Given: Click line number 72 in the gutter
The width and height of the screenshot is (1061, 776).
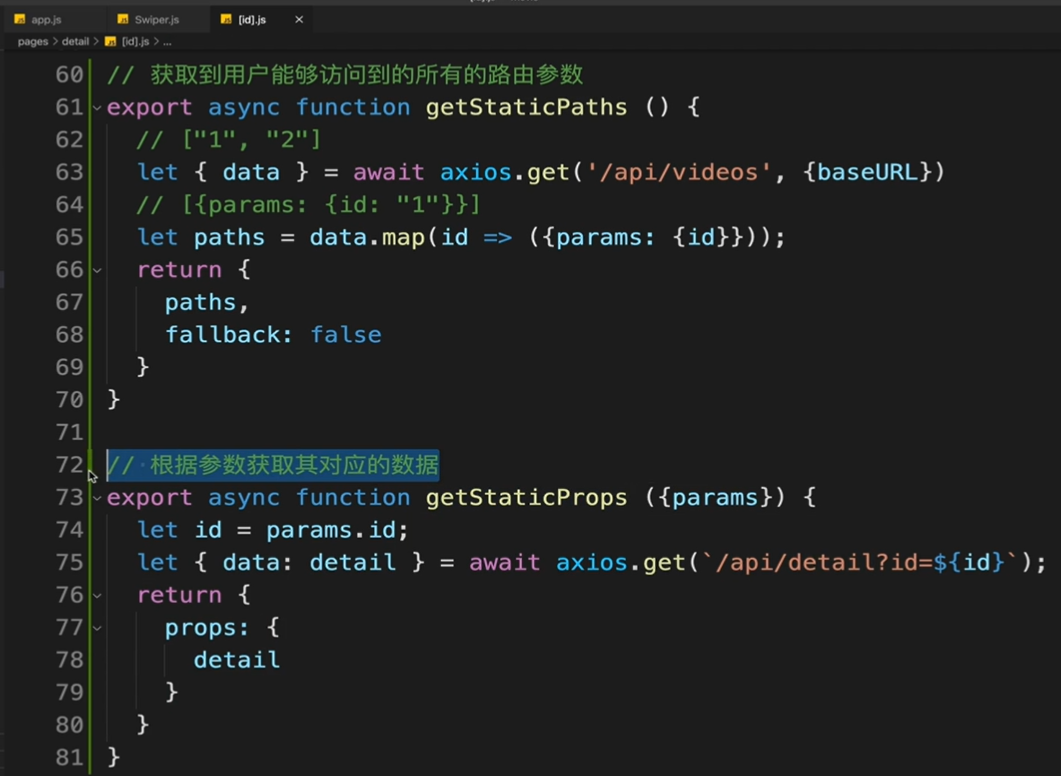Looking at the screenshot, I should [x=69, y=465].
